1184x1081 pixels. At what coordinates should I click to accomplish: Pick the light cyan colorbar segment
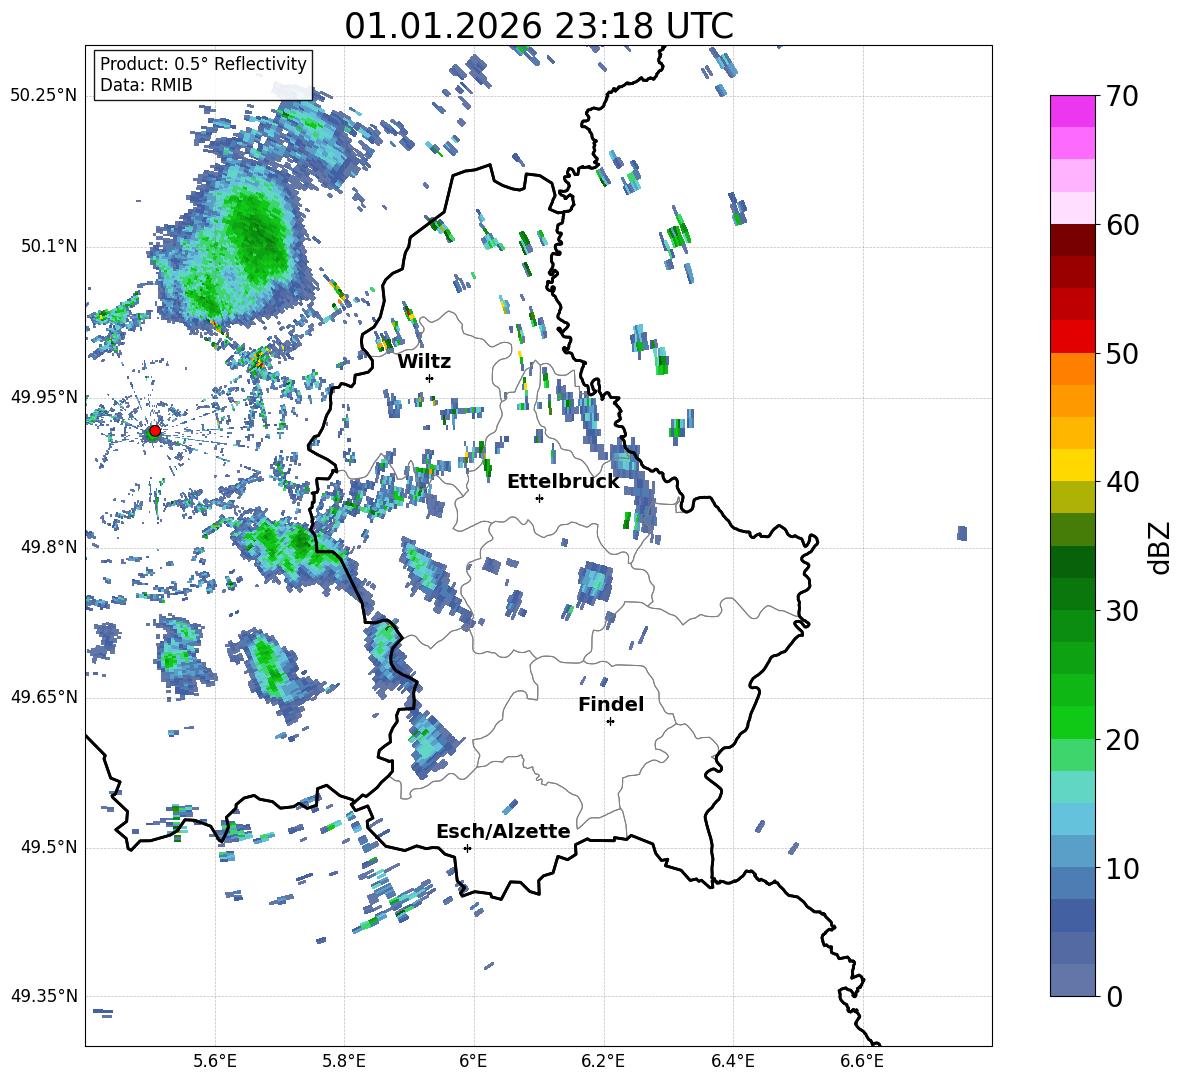[1072, 787]
